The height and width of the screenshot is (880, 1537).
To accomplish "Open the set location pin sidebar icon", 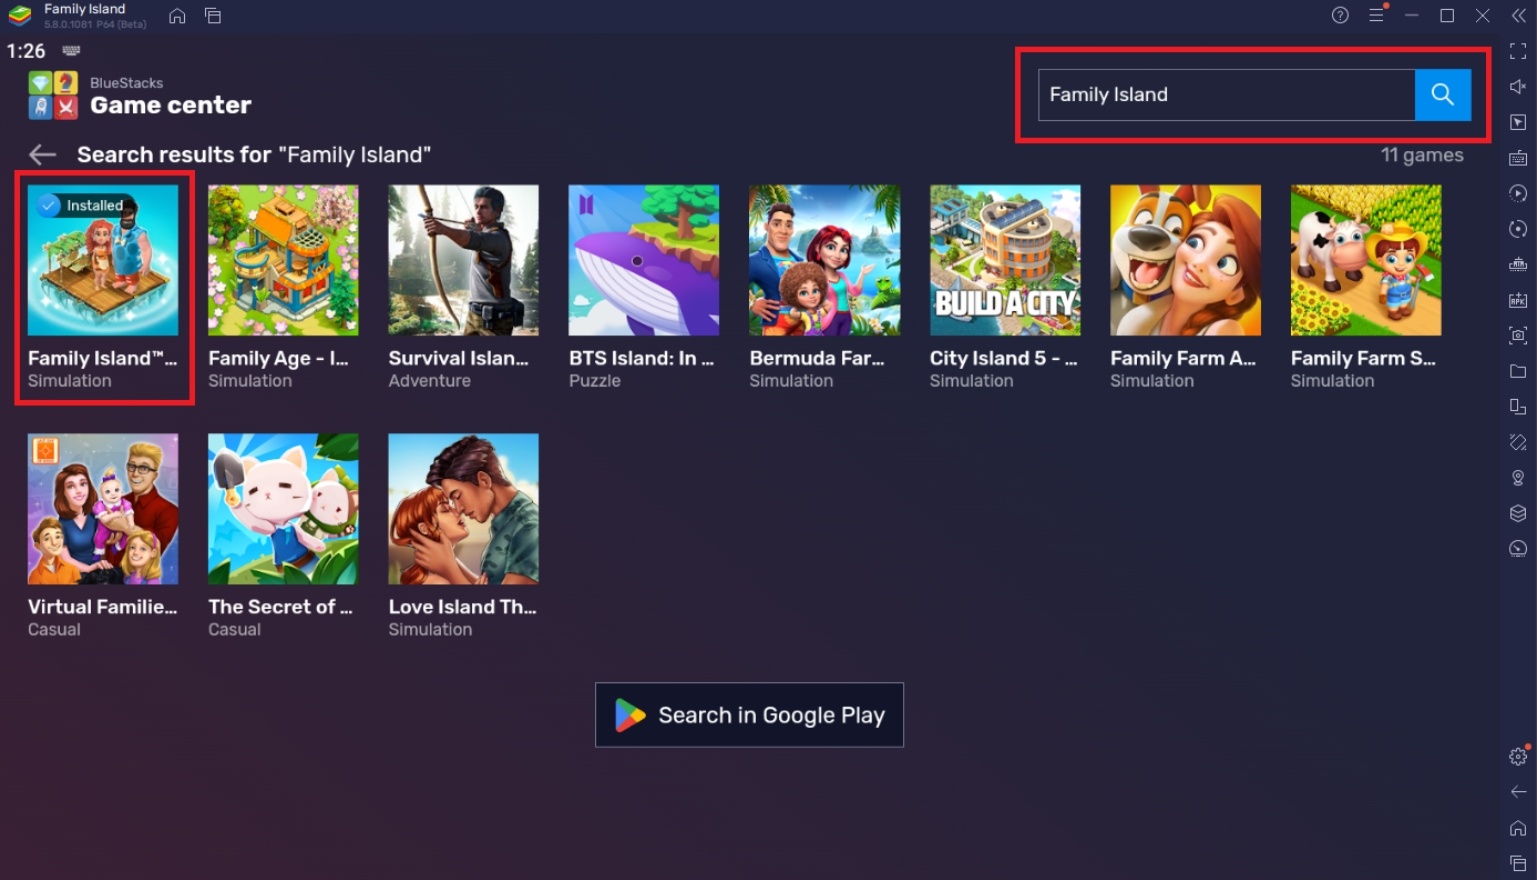I will point(1518,477).
